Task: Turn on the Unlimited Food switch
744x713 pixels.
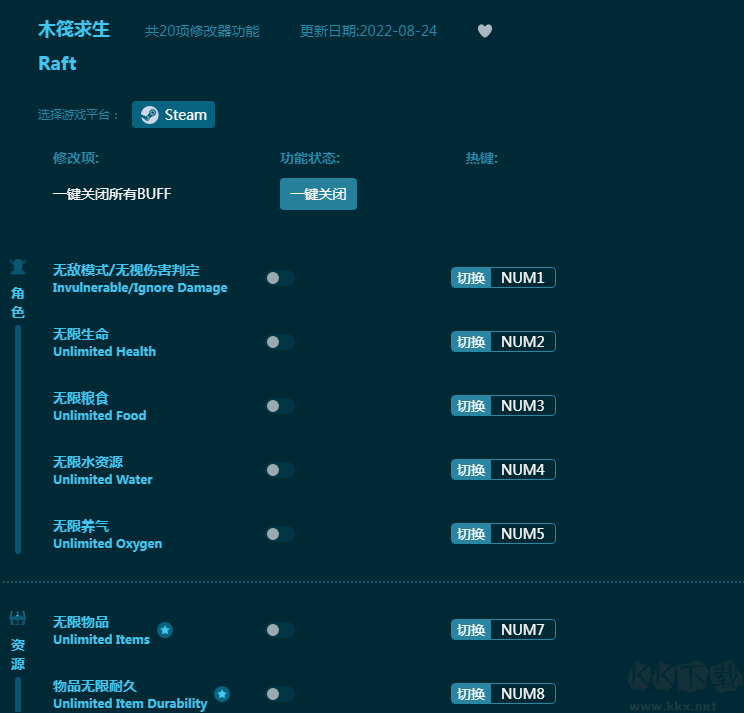Action: pyautogui.click(x=280, y=406)
